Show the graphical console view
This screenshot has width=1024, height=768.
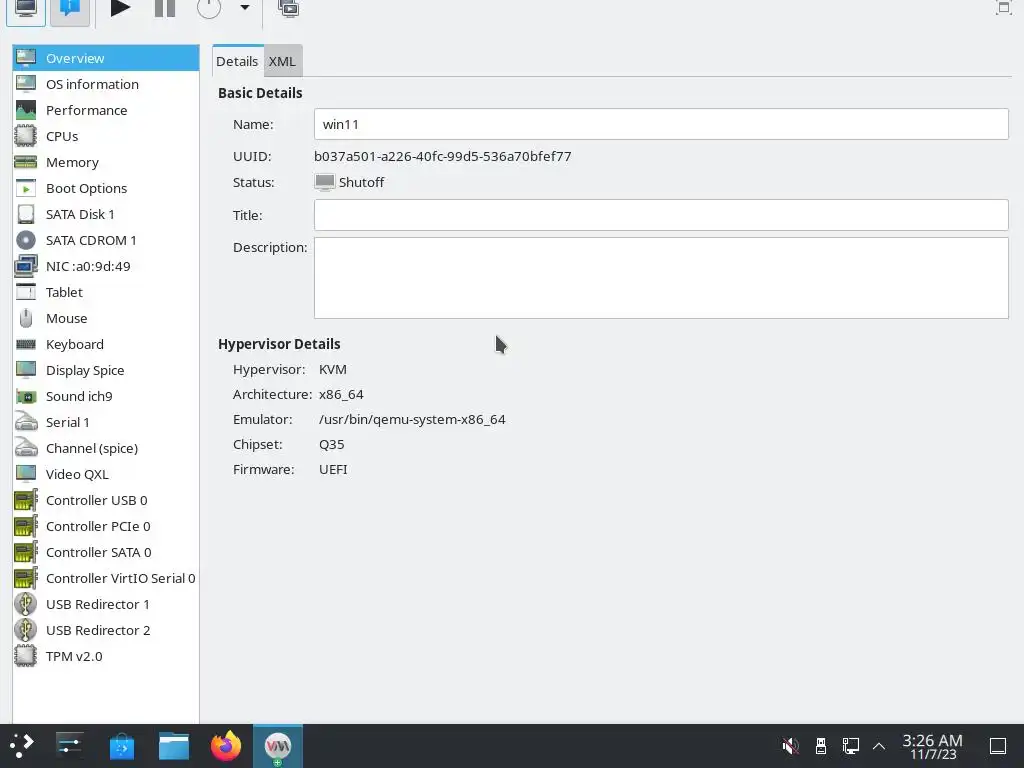coord(26,9)
